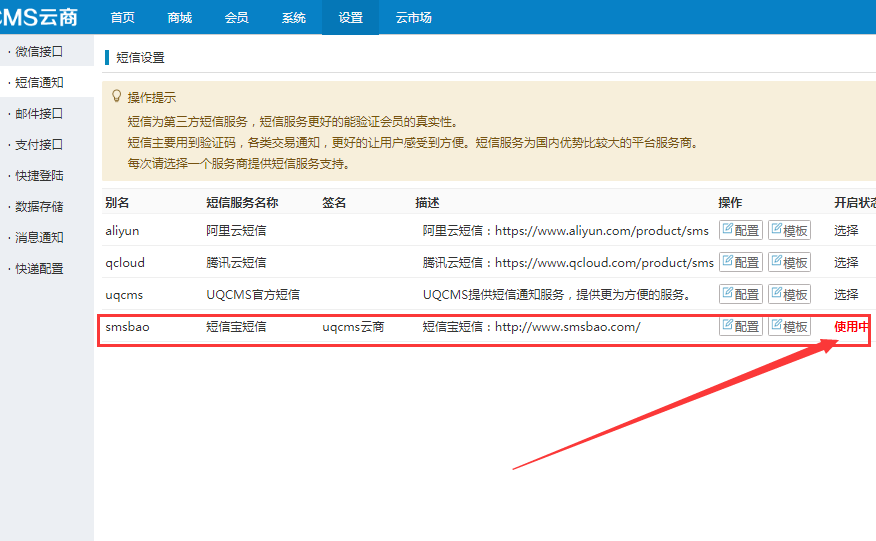Click 模板 button for qcloud row
Image resolution: width=876 pixels, height=541 pixels.
point(789,262)
